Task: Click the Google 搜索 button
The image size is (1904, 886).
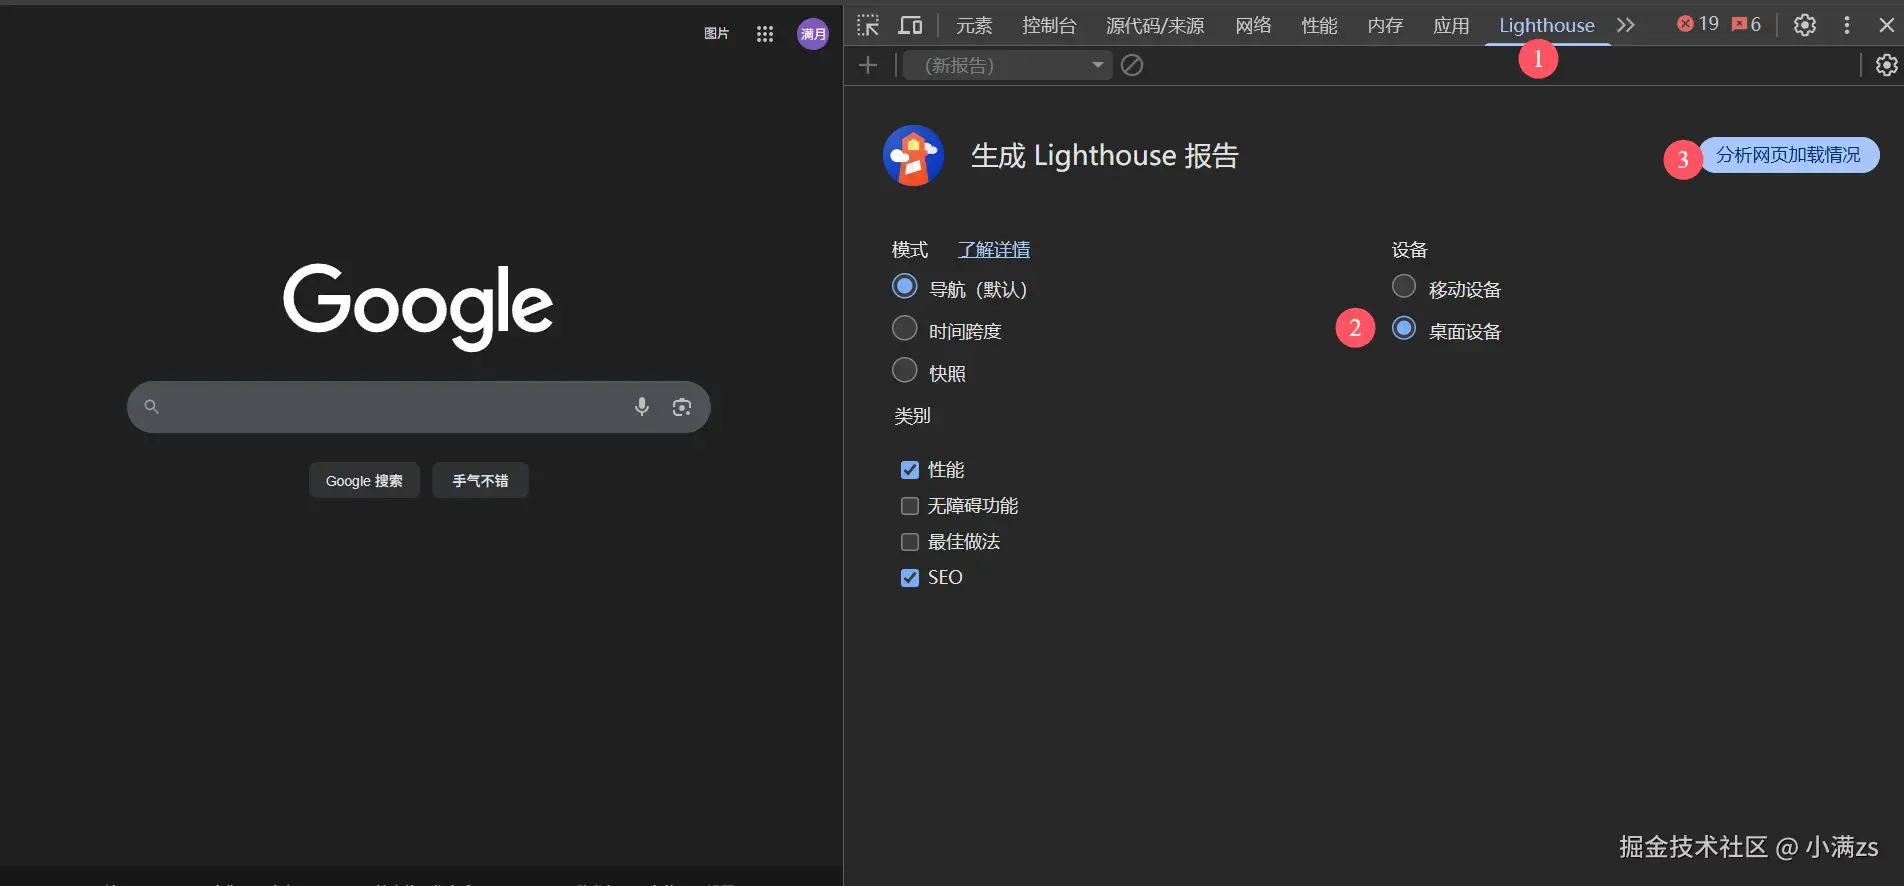Action: [x=364, y=481]
